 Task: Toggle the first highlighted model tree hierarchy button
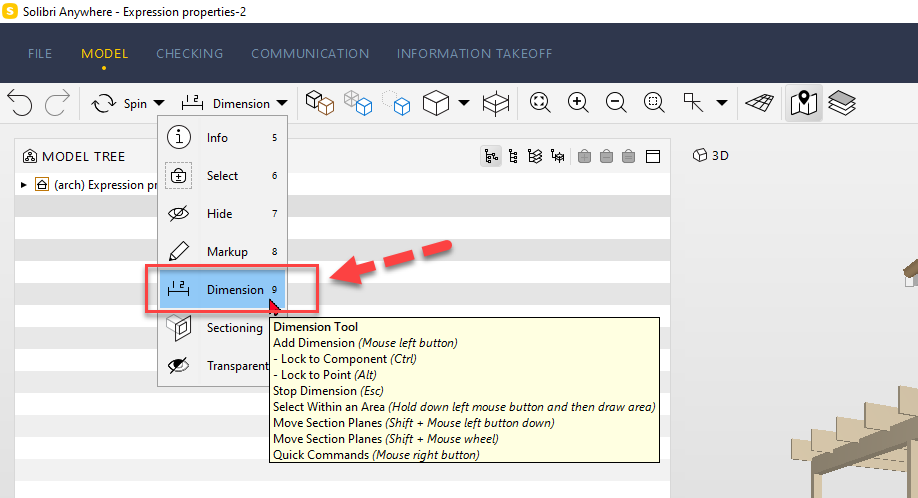coord(491,156)
